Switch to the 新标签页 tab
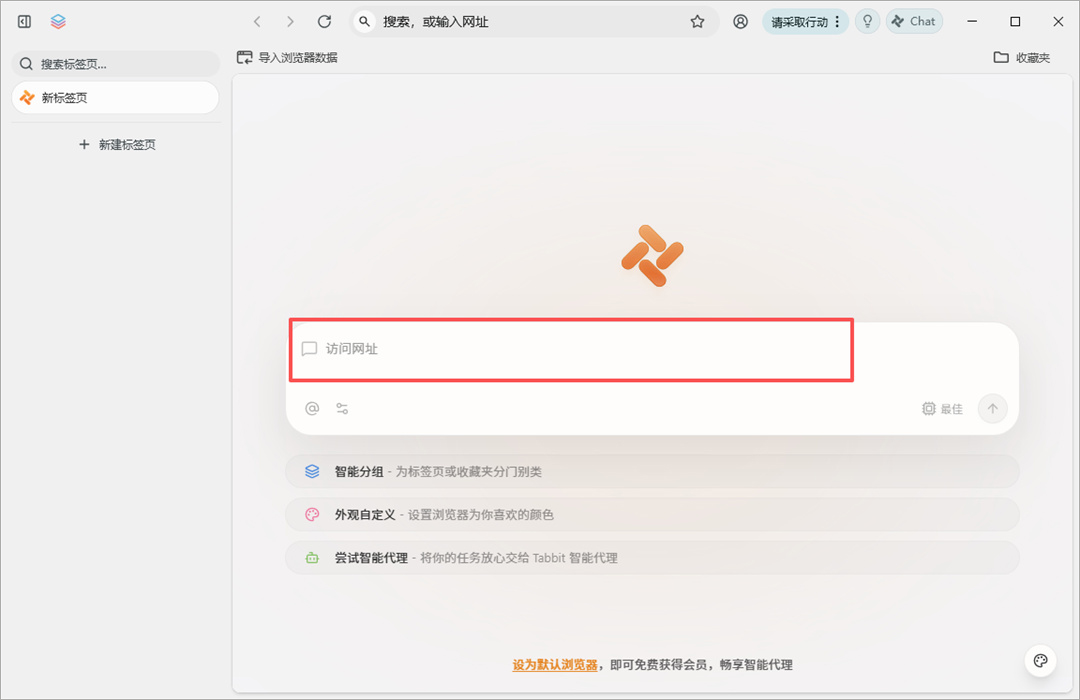 115,97
